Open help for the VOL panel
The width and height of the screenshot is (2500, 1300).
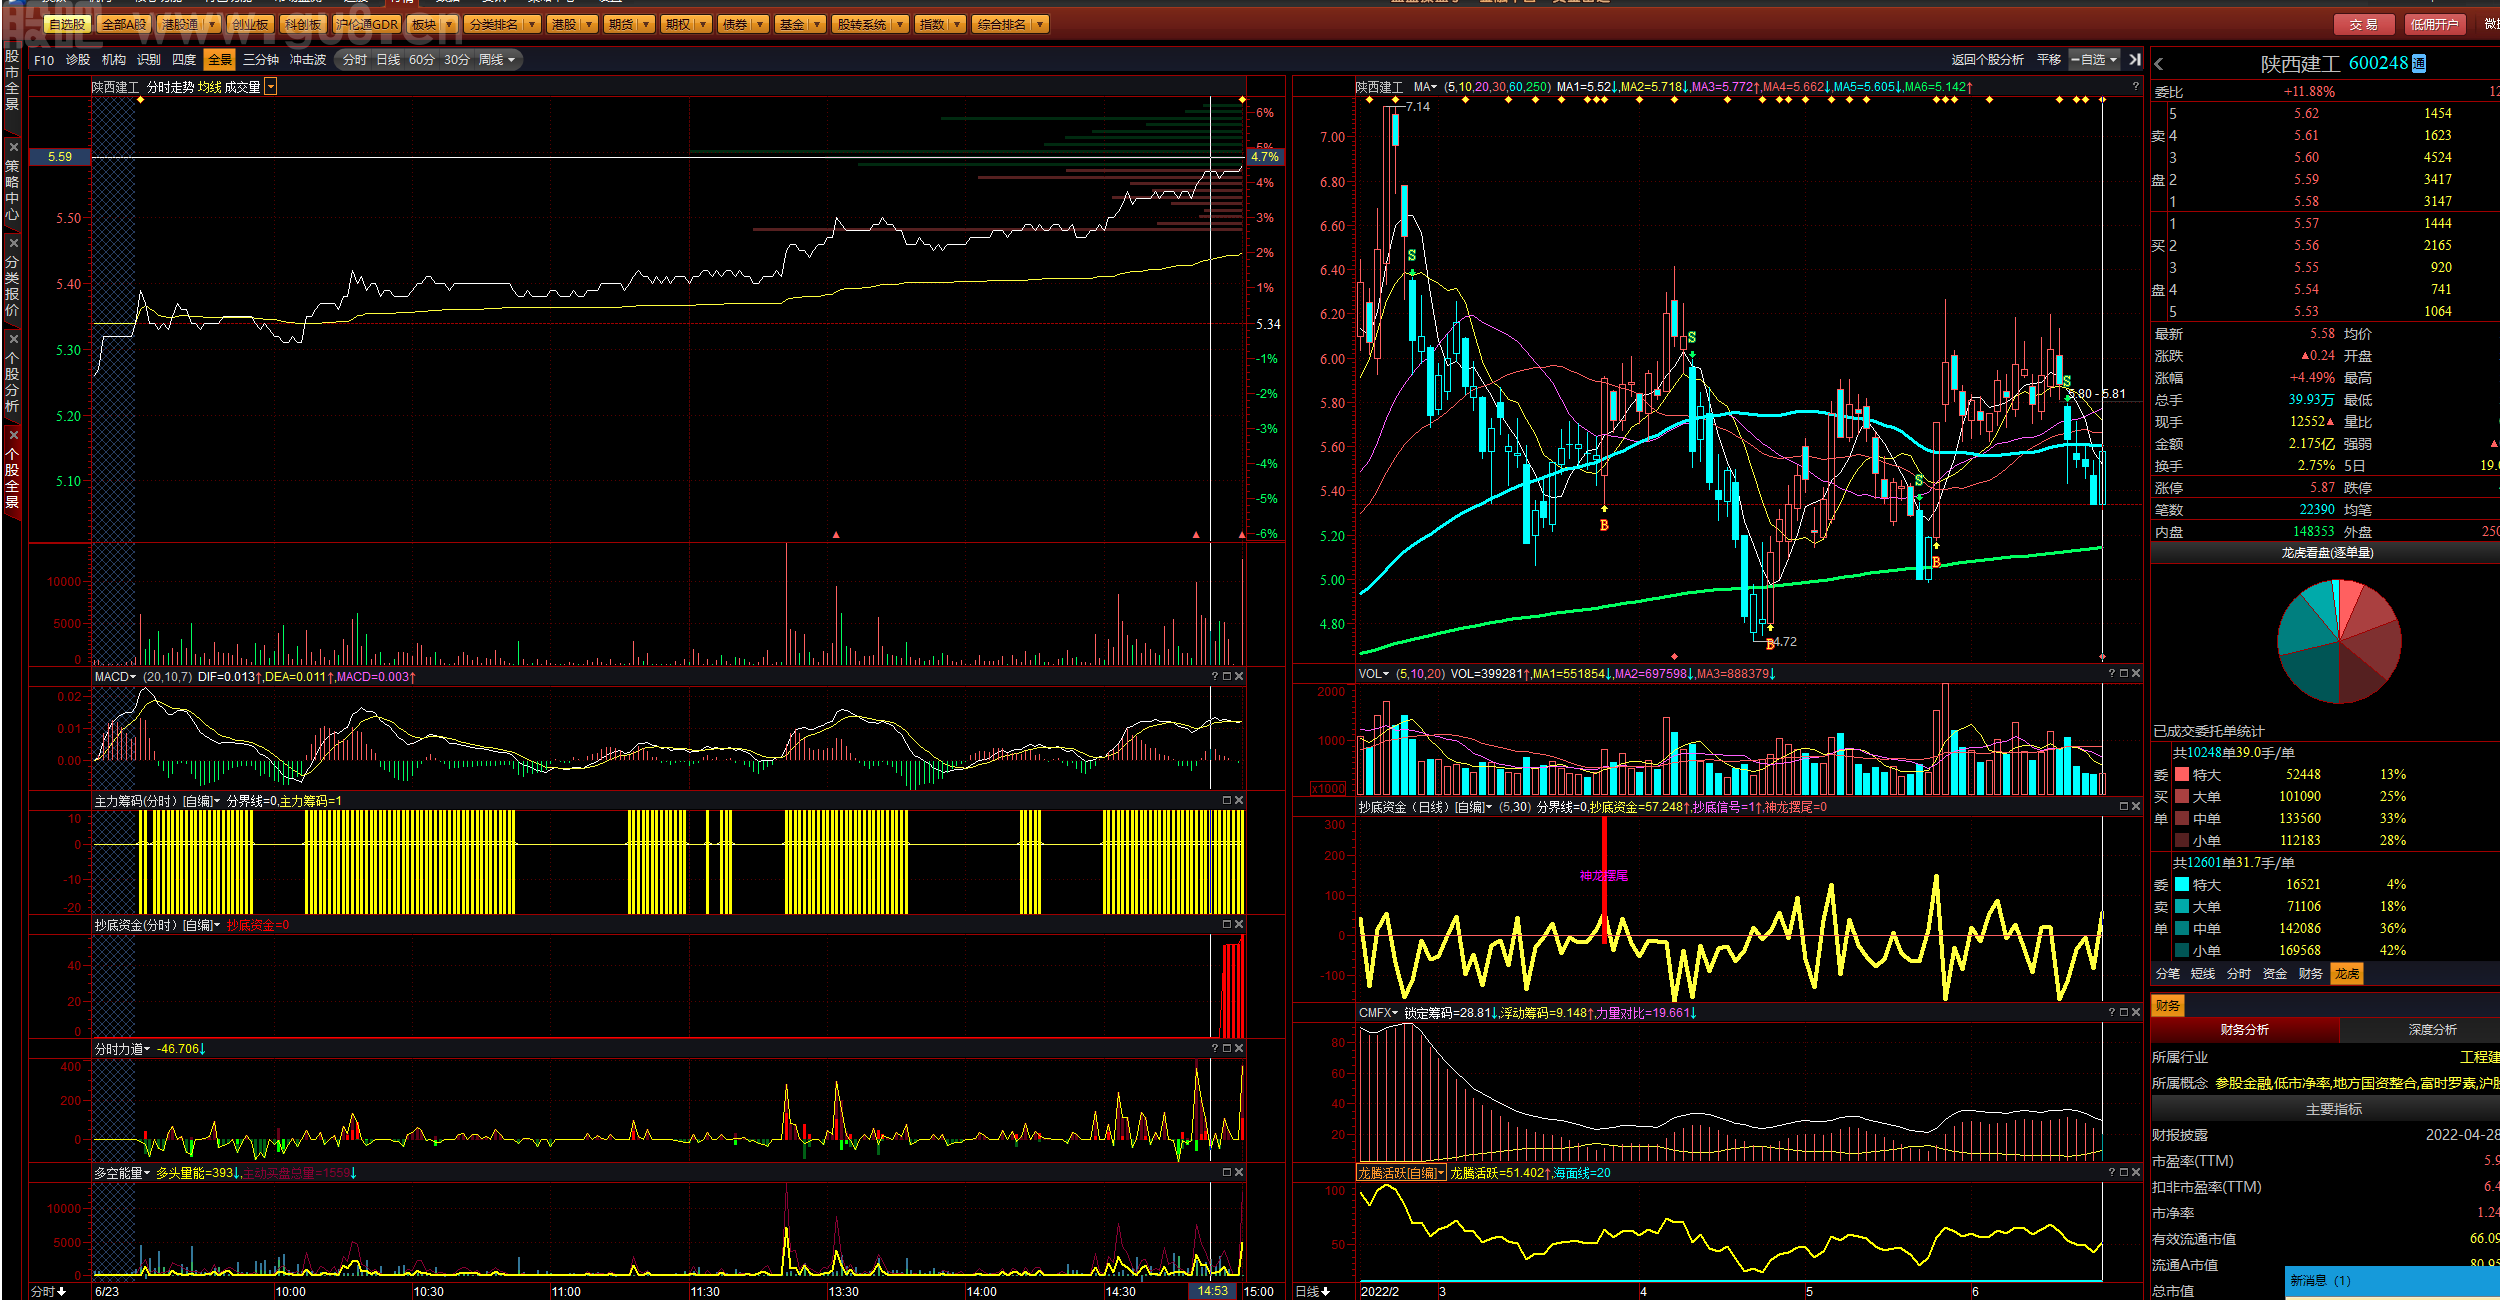coord(2112,674)
